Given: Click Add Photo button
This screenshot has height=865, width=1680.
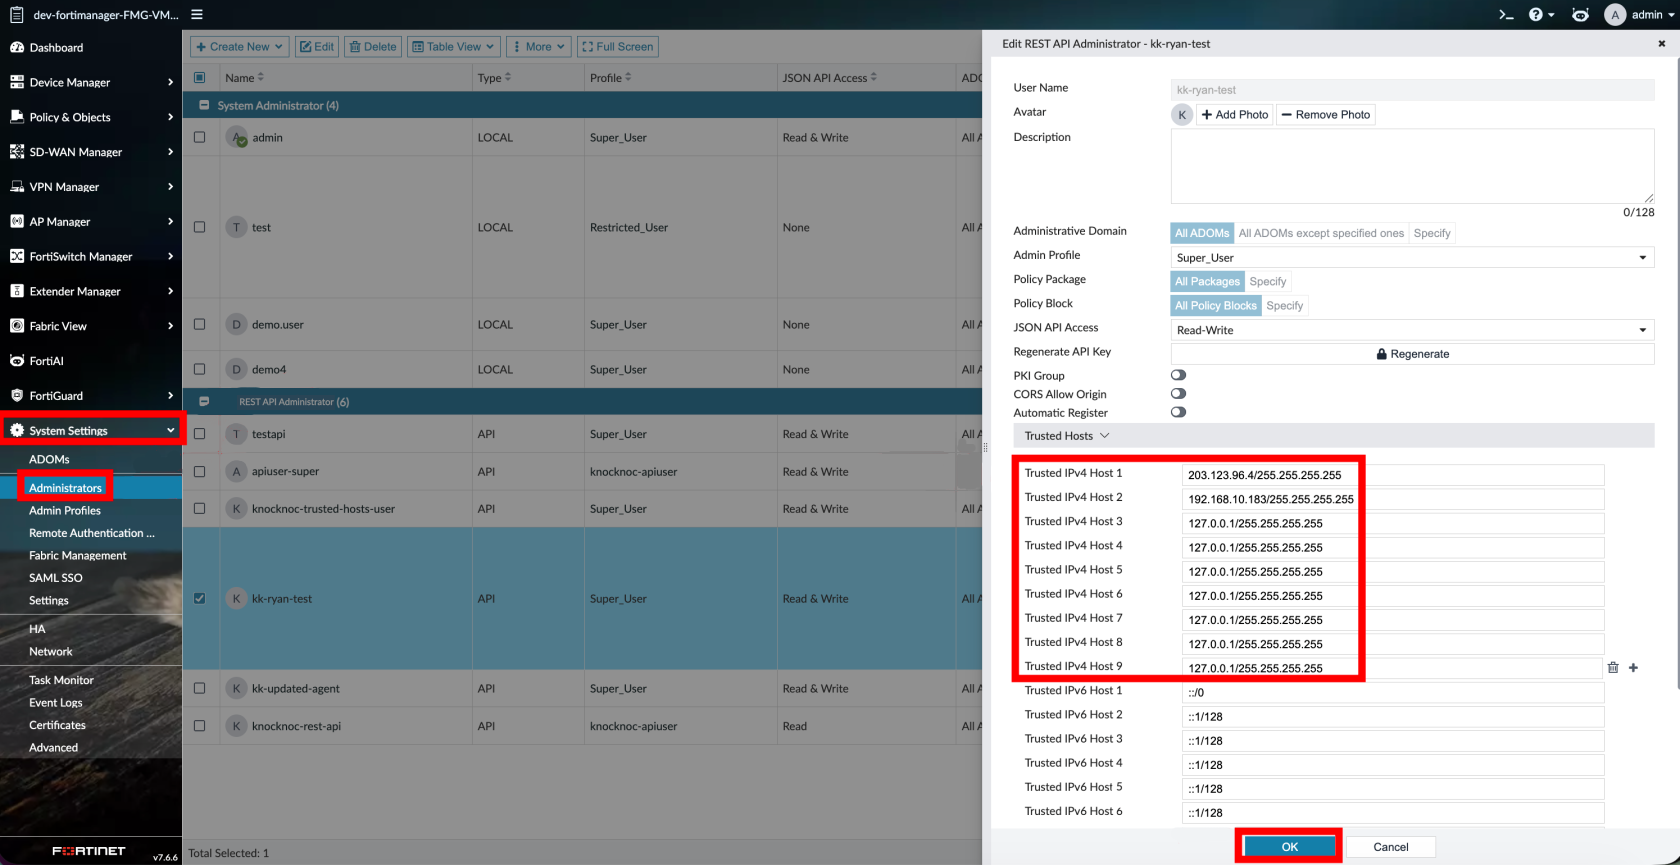Looking at the screenshot, I should pos(1235,115).
